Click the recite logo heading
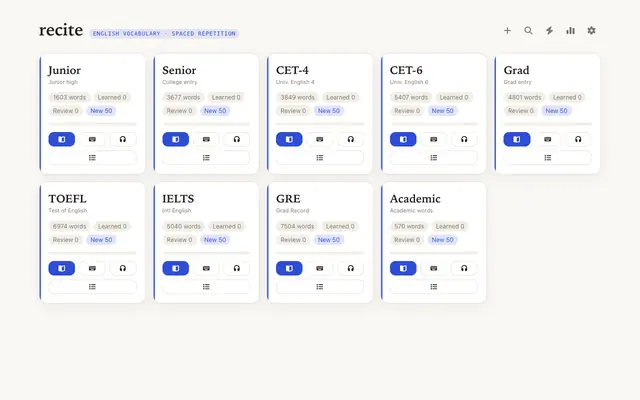 (61, 30)
